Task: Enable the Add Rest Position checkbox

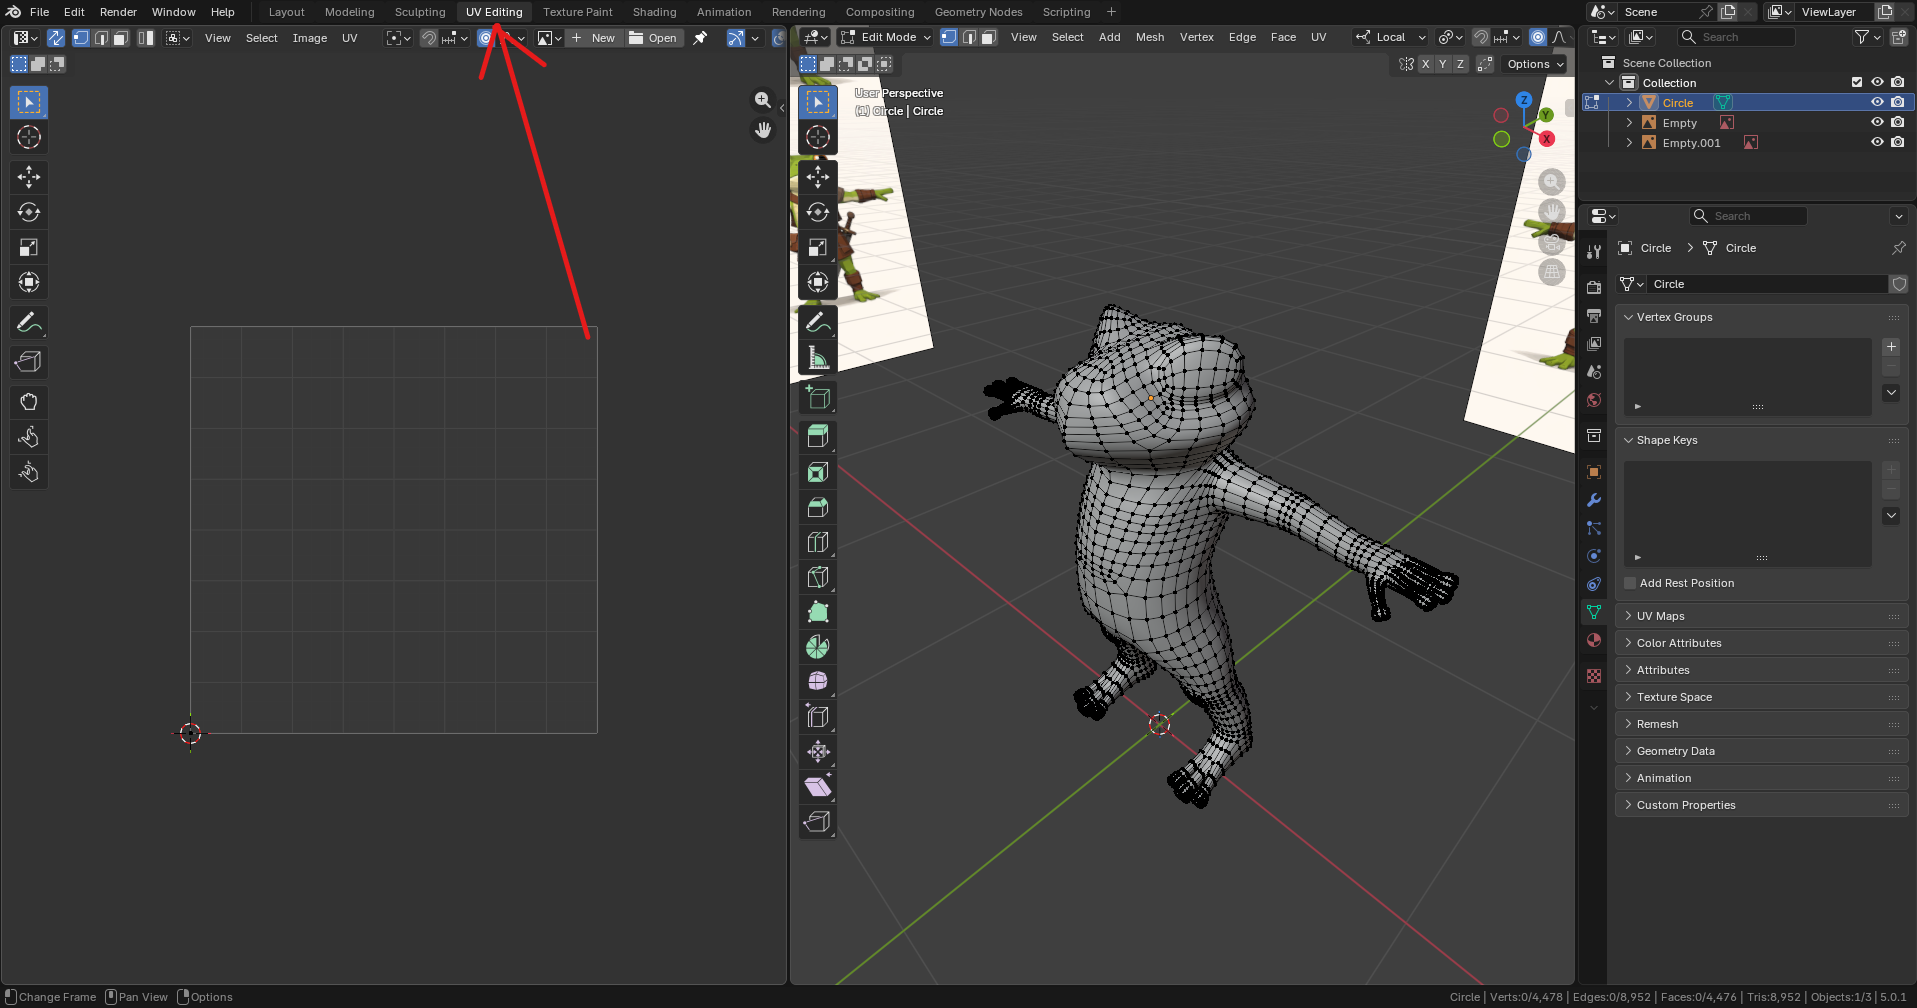Action: (1630, 583)
